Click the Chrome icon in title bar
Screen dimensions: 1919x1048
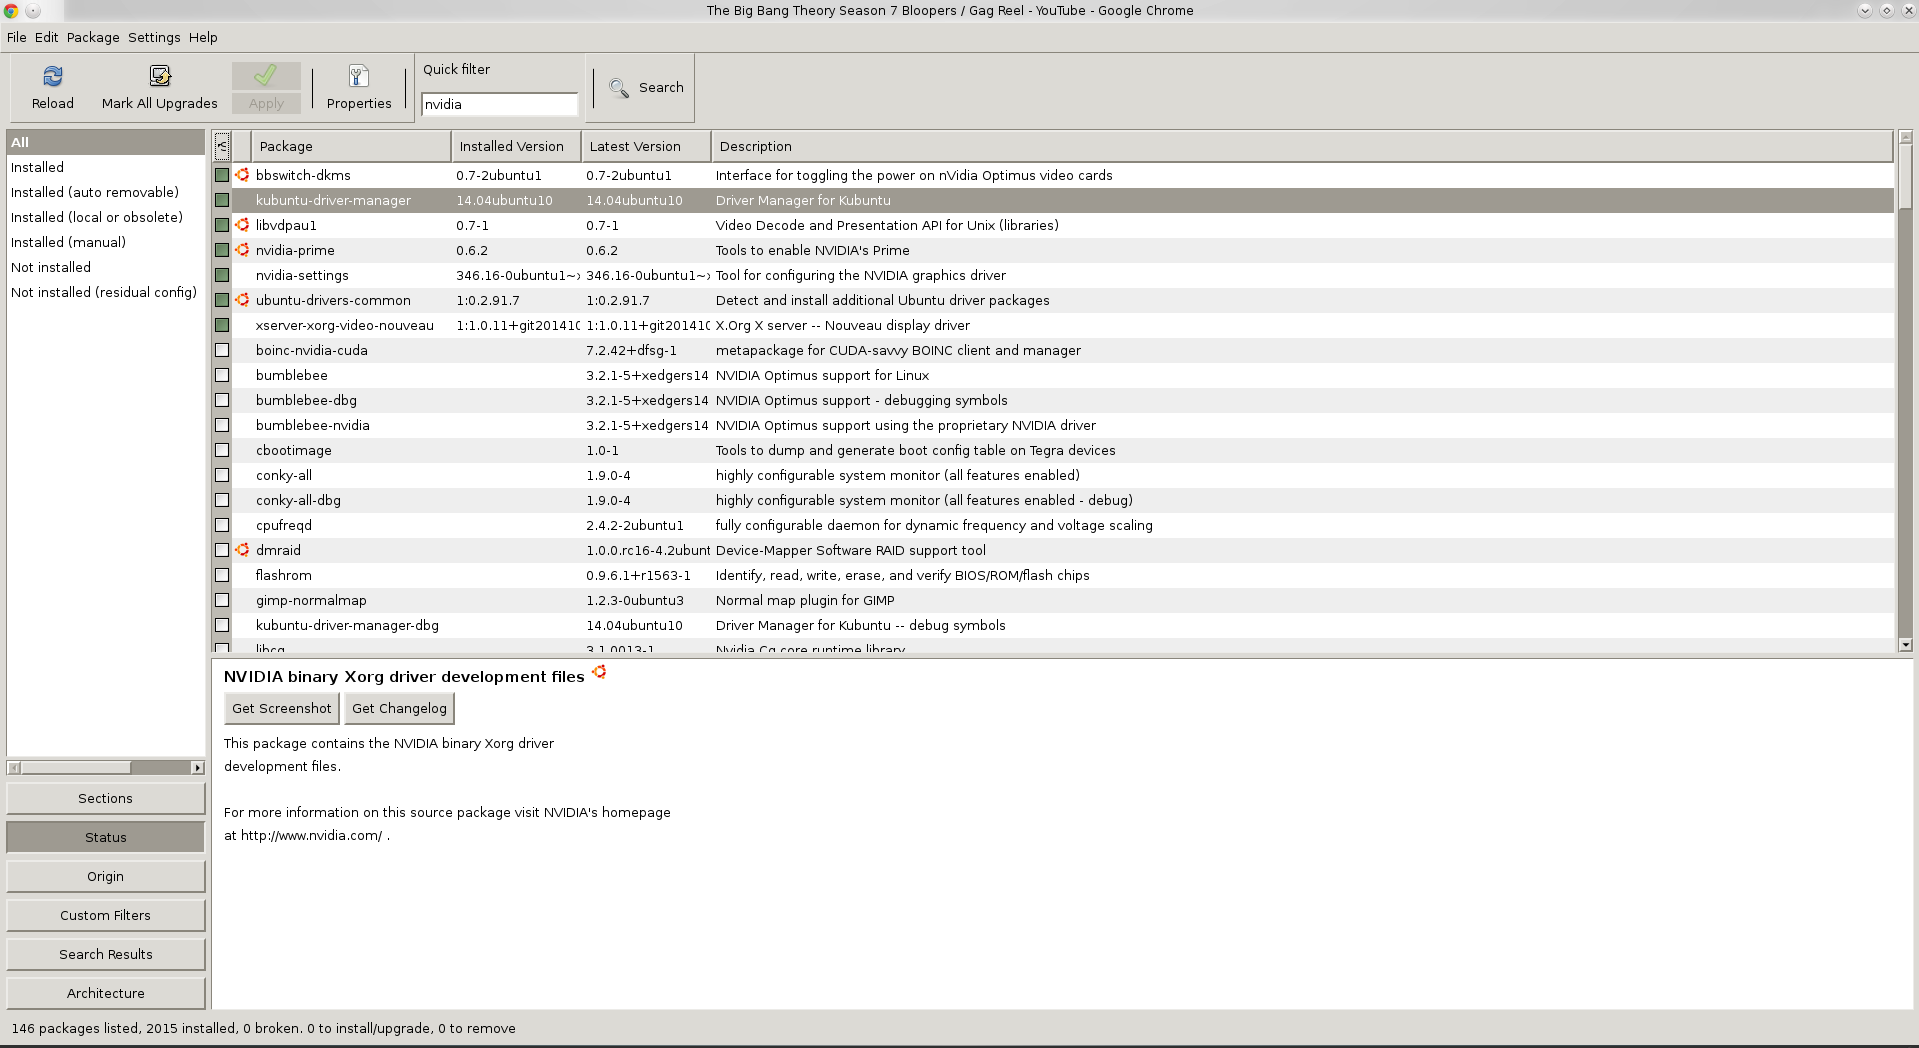click(x=11, y=10)
